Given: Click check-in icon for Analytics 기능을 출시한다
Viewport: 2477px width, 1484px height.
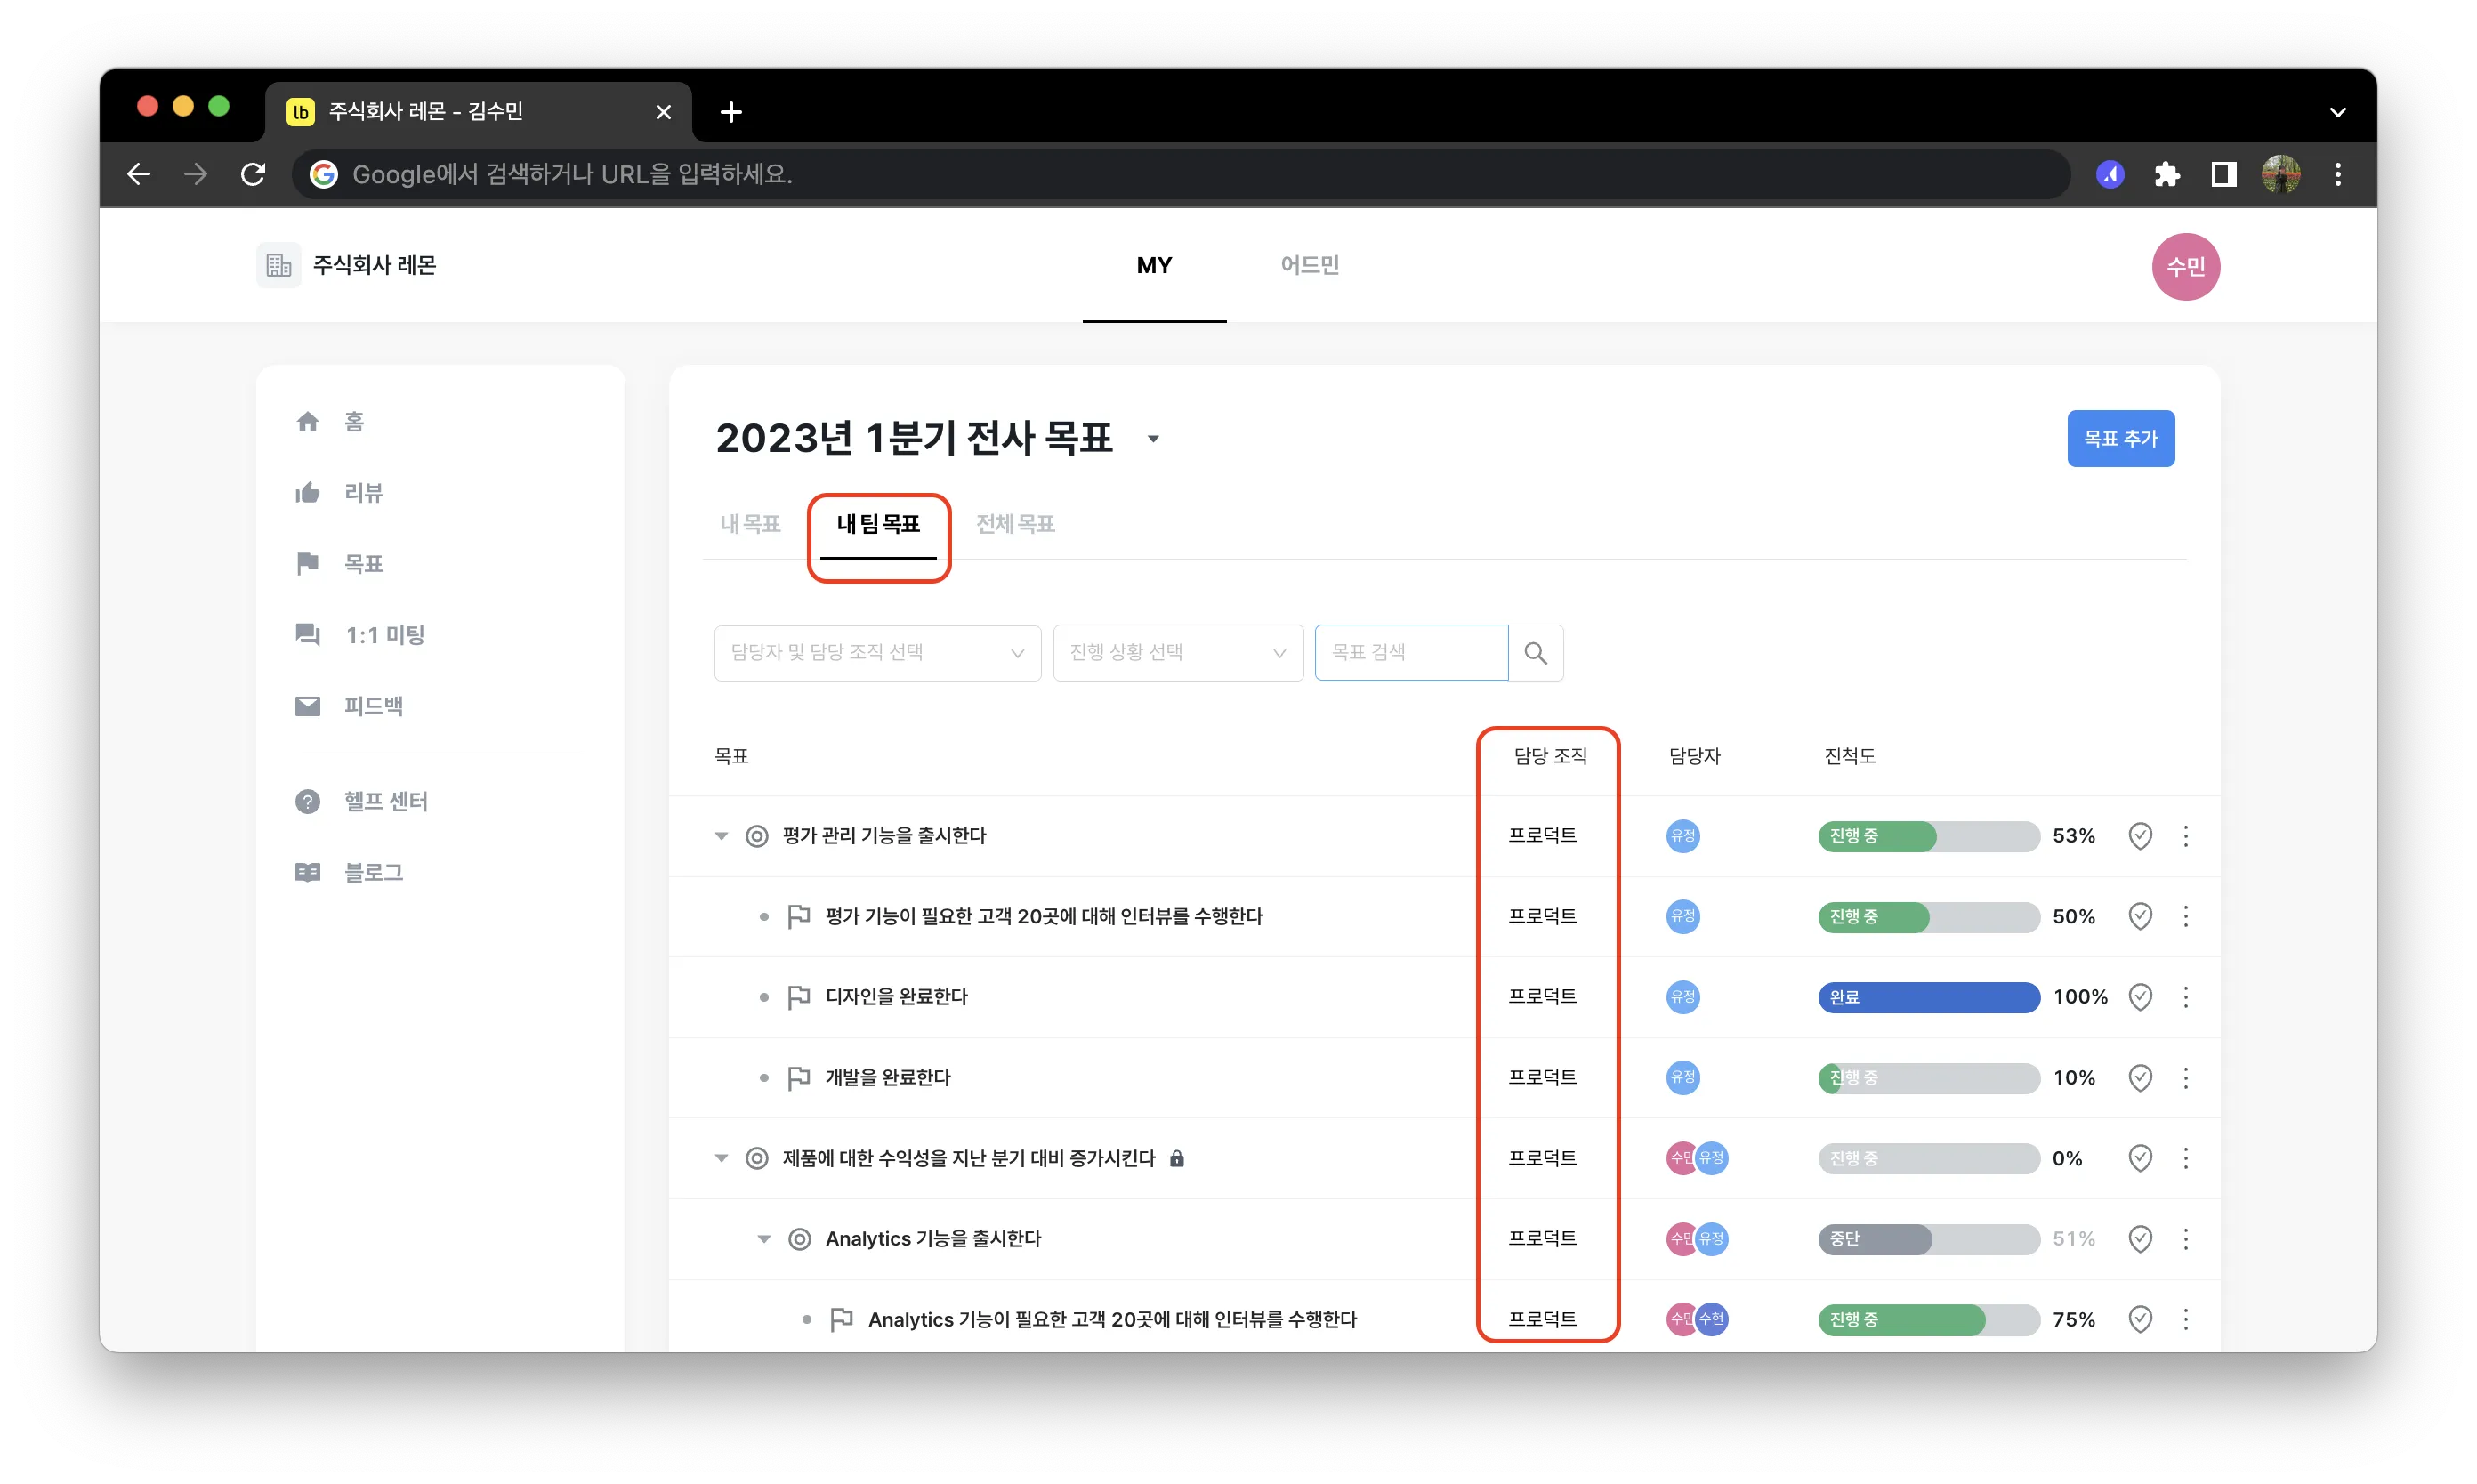Looking at the screenshot, I should click(x=2140, y=1239).
